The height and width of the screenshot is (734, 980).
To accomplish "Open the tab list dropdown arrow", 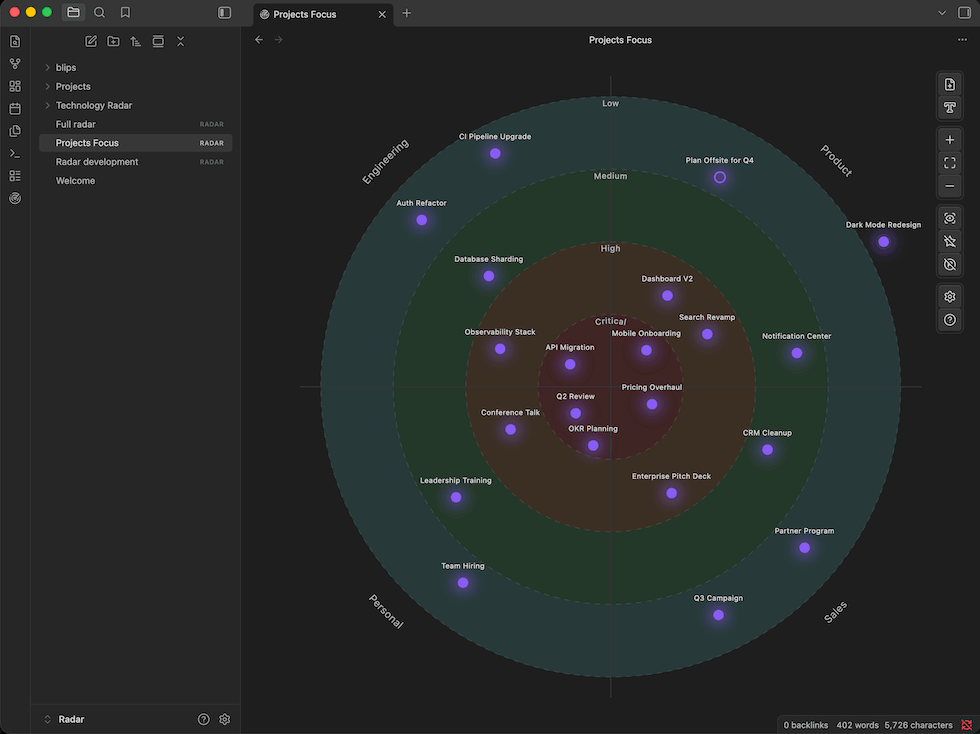I will 942,13.
